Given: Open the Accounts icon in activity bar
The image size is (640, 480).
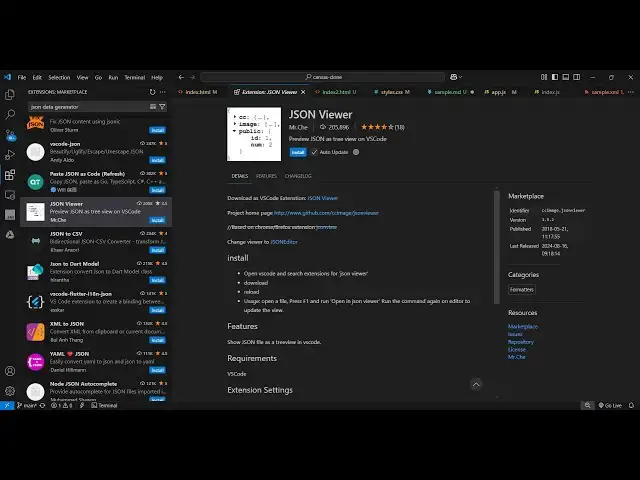Looking at the screenshot, I should click(x=10, y=371).
